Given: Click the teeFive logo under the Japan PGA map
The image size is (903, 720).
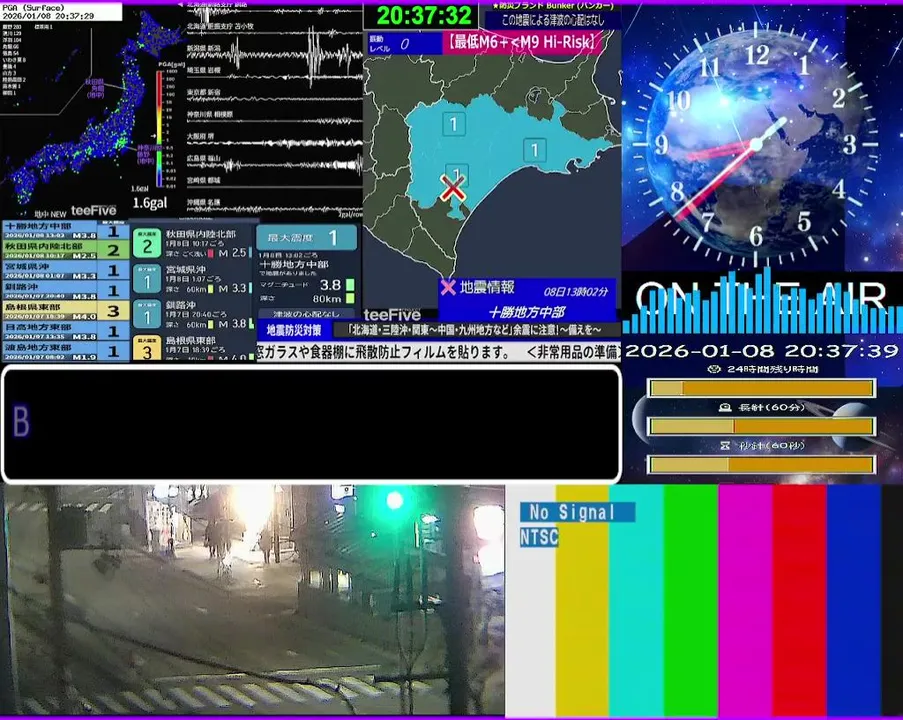Looking at the screenshot, I should pyautogui.click(x=94, y=210).
